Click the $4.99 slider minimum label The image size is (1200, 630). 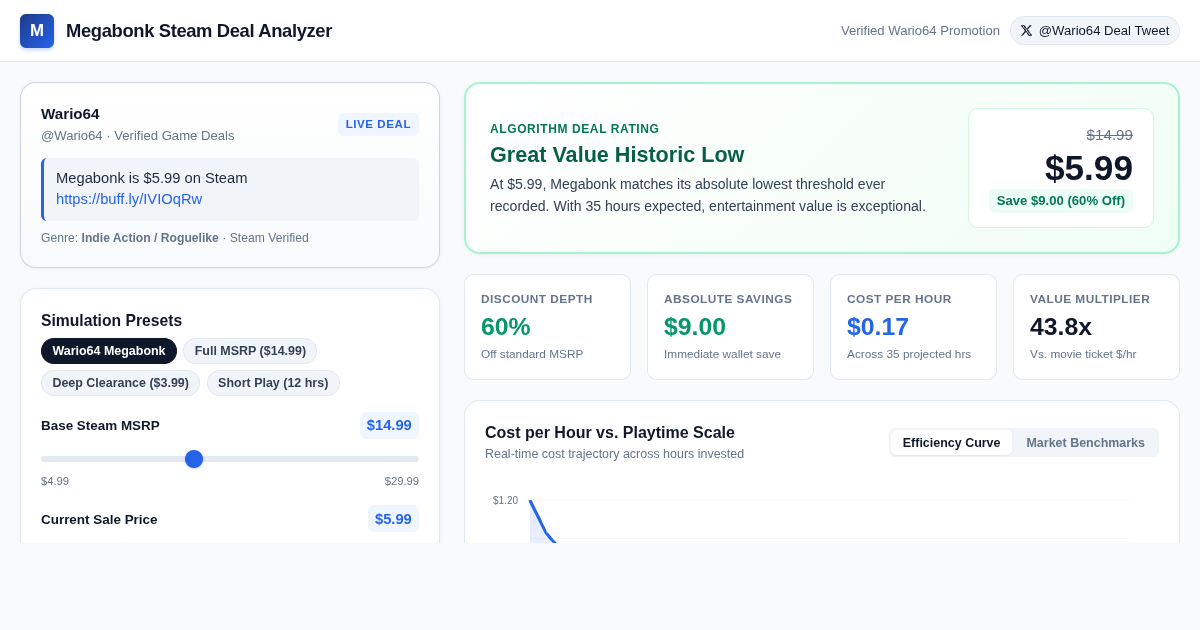[55, 482]
